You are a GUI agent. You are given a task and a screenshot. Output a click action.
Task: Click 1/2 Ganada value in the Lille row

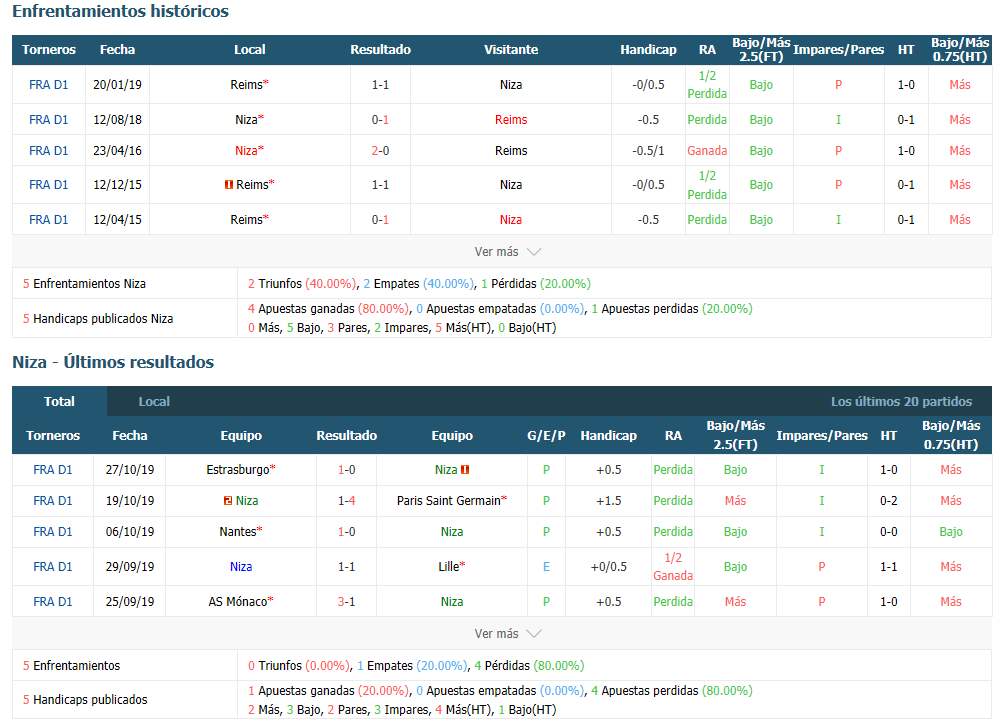coord(673,567)
